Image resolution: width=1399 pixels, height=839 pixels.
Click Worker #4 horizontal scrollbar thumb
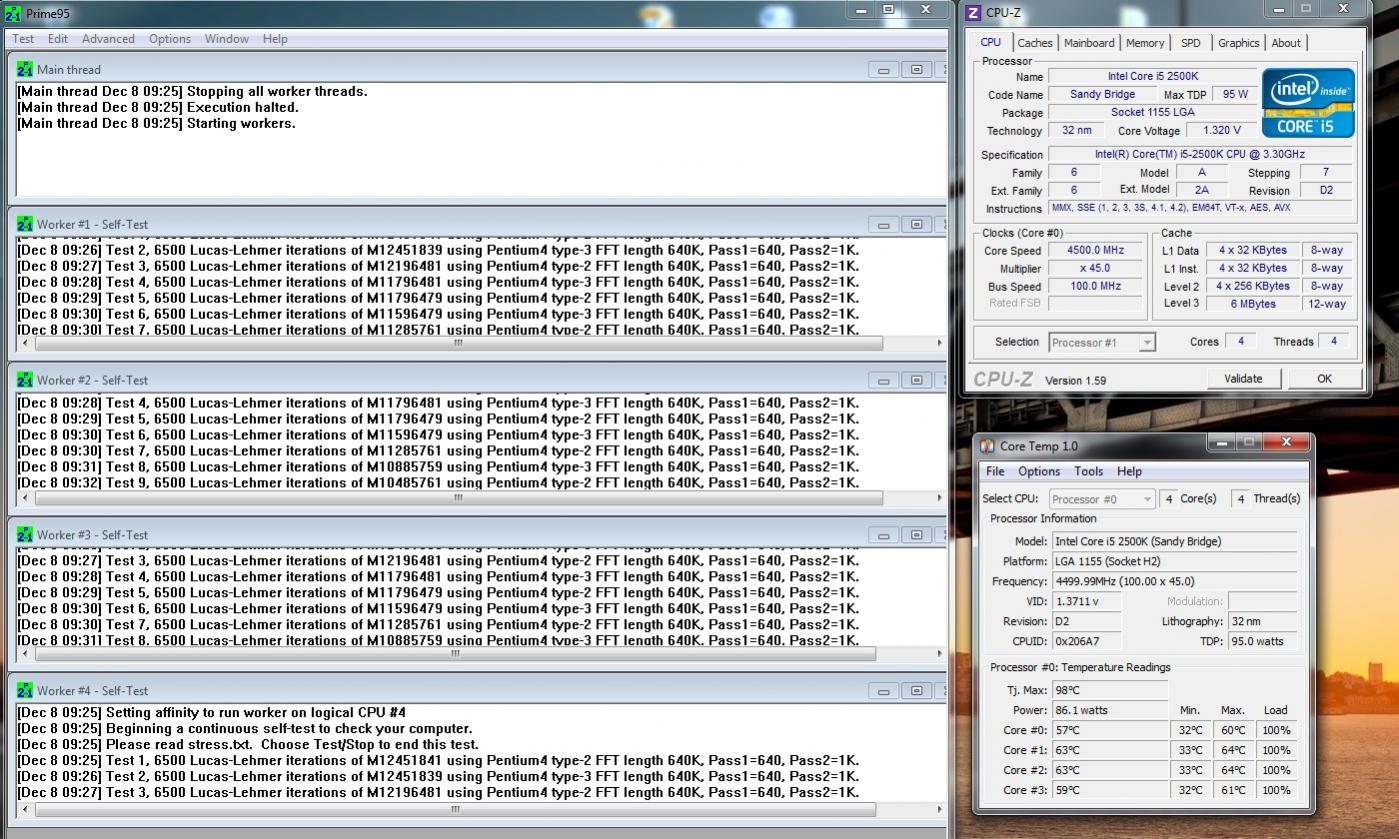pyautogui.click(x=455, y=809)
